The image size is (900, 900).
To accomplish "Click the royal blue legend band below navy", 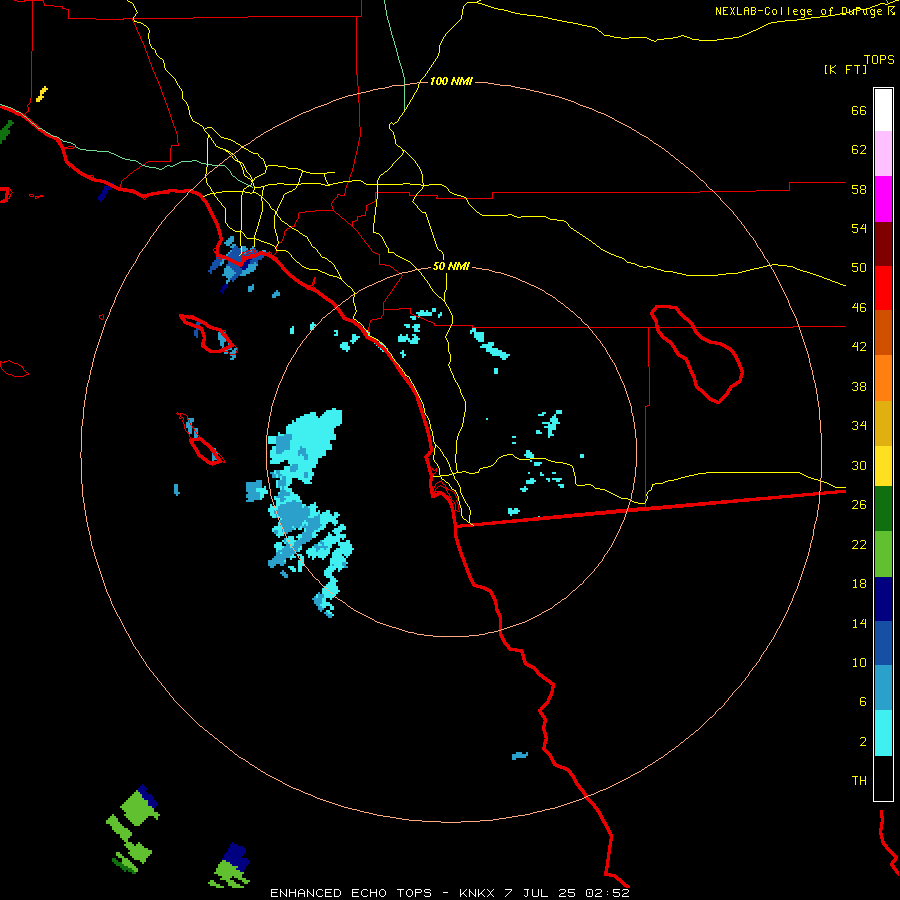I will 883,643.
